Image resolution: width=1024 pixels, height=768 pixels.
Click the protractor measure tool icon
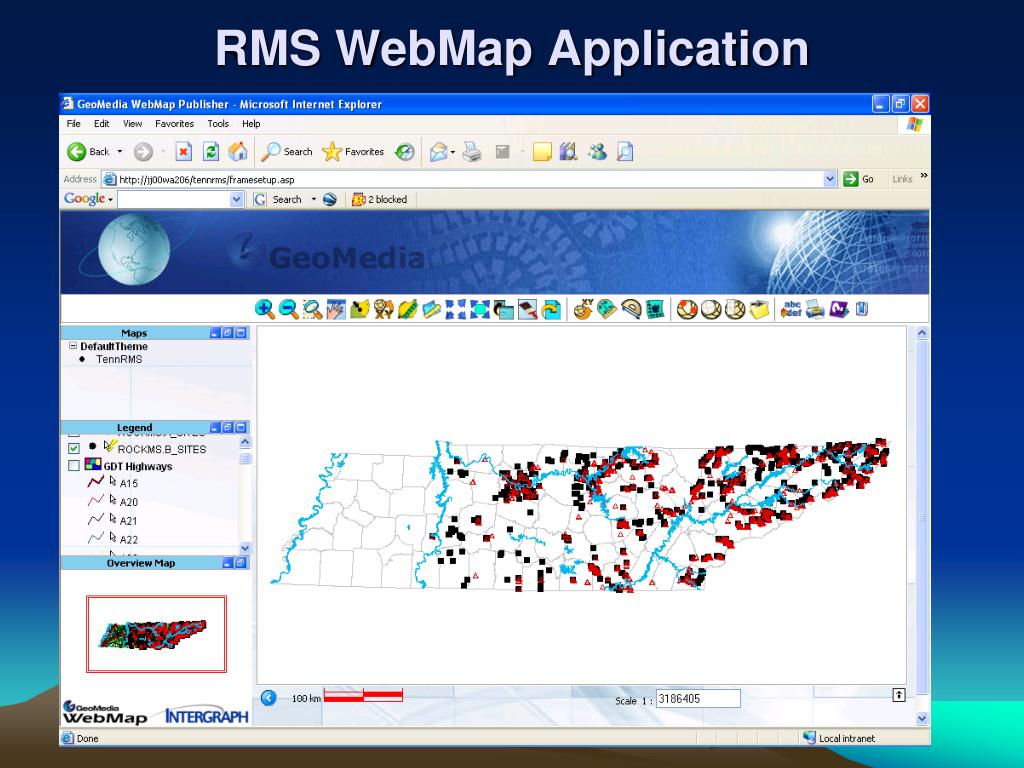(631, 309)
